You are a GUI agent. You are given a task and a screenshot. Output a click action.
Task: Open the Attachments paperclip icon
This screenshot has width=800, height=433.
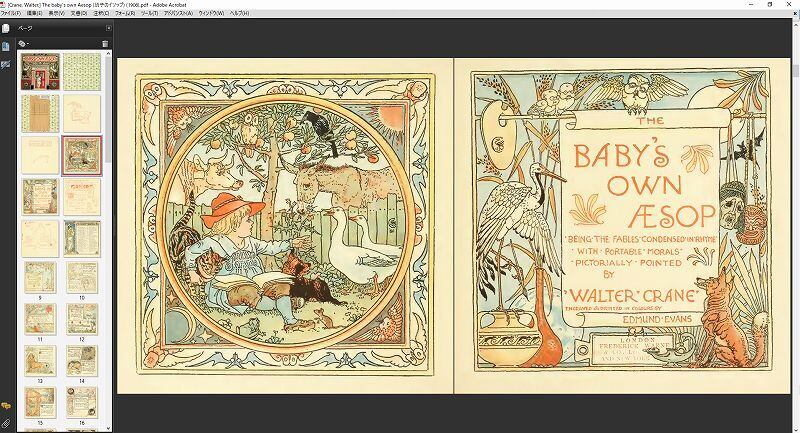click(5, 423)
